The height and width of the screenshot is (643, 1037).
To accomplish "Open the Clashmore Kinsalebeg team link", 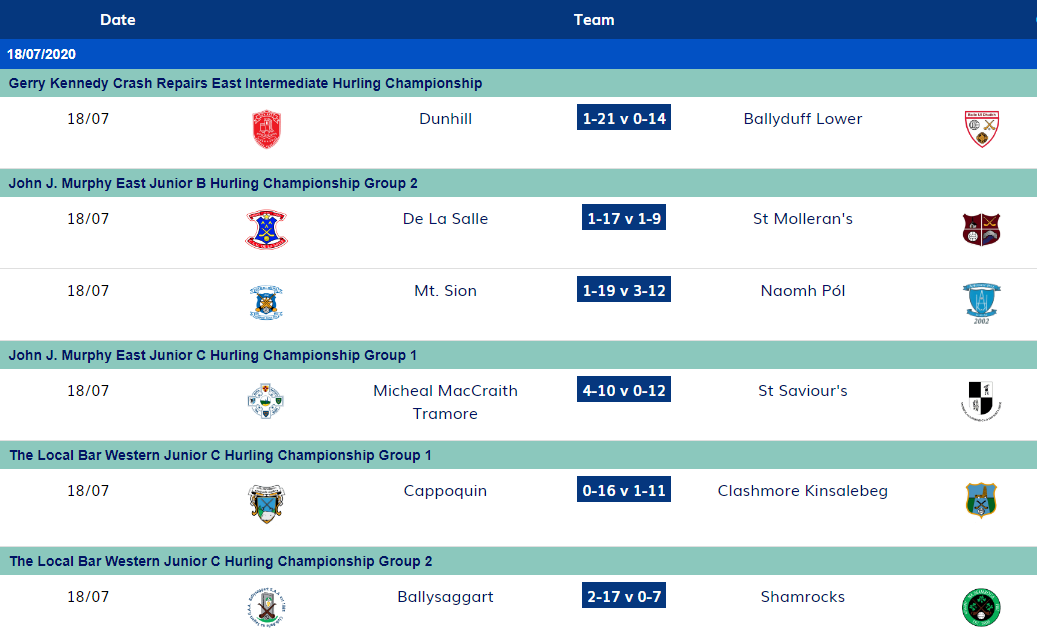I will click(802, 490).
